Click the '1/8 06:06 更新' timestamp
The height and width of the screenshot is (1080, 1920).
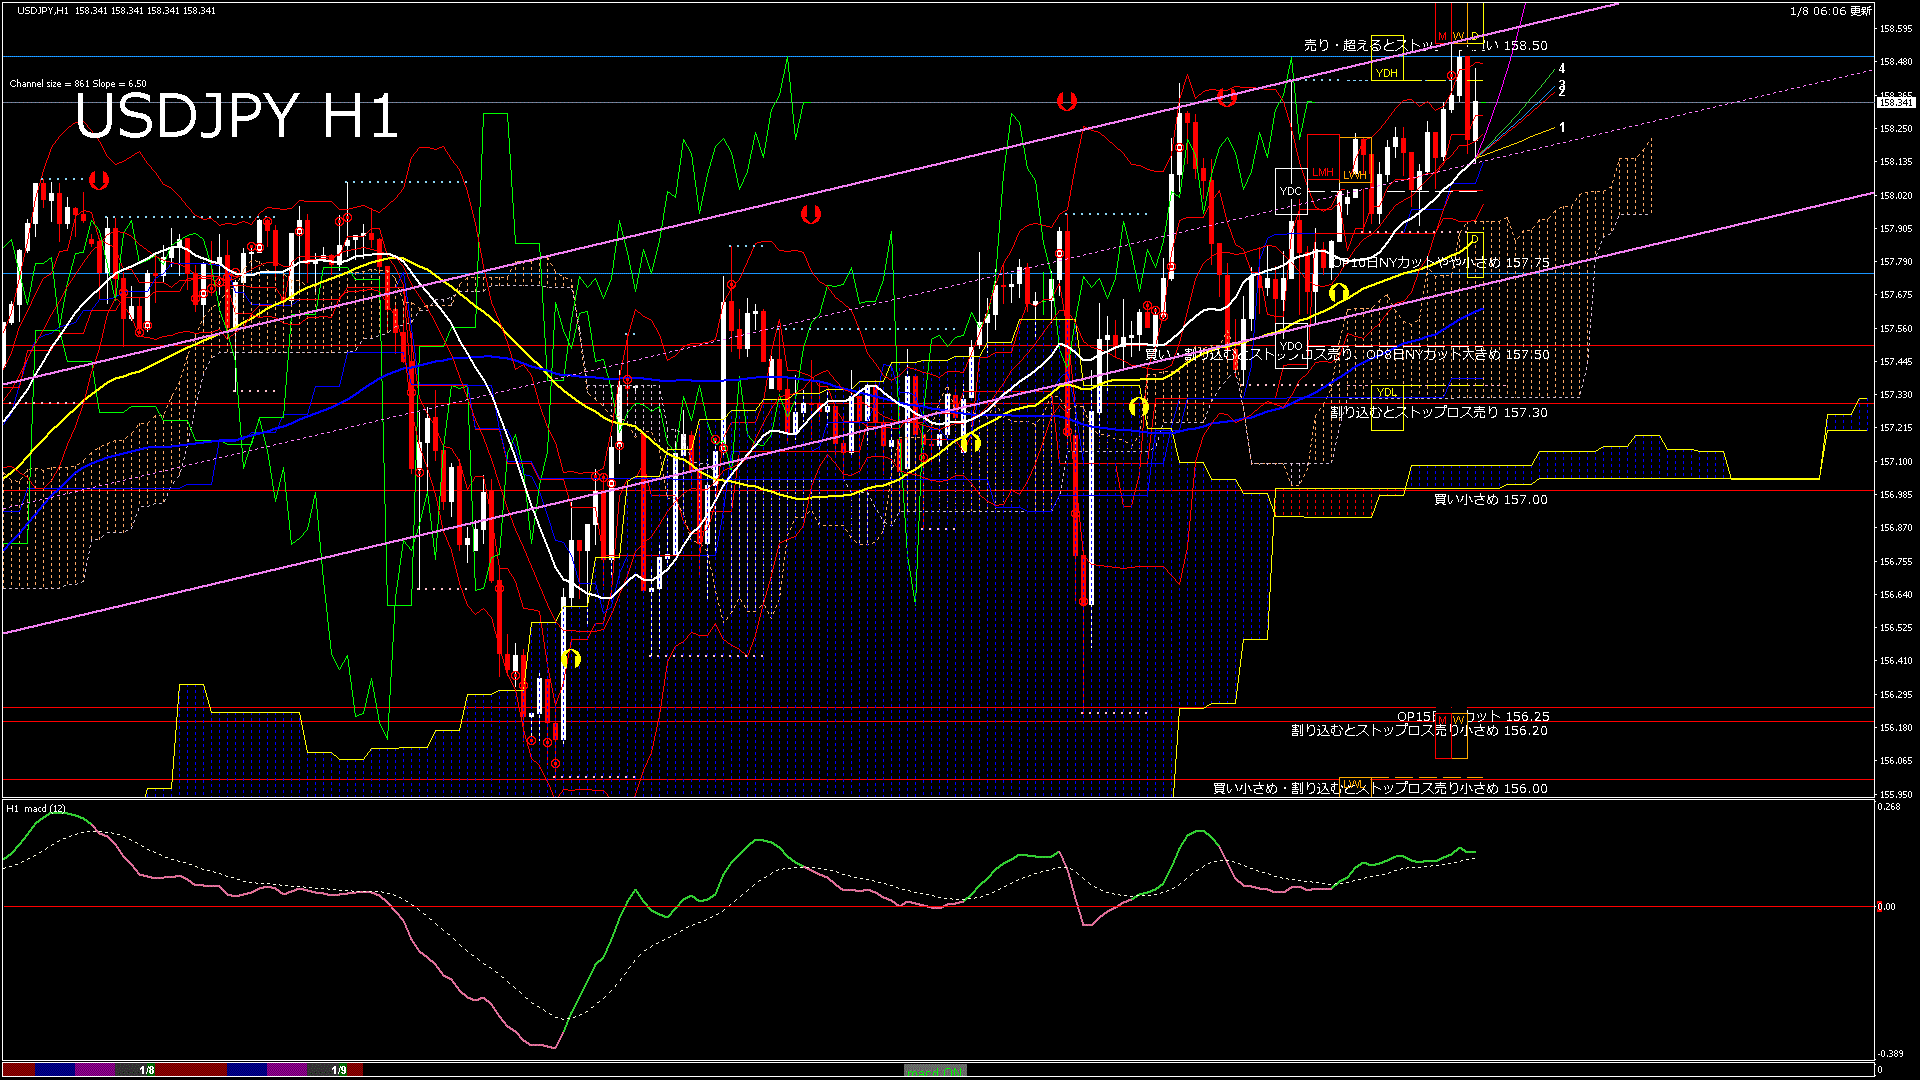pyautogui.click(x=1830, y=11)
